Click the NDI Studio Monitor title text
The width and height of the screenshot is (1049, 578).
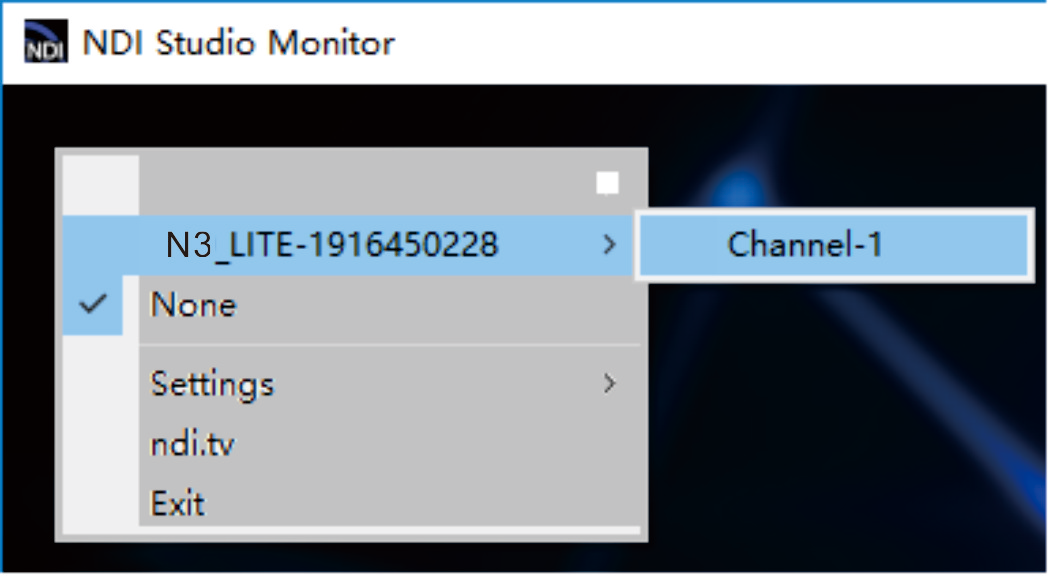pyautogui.click(x=238, y=43)
